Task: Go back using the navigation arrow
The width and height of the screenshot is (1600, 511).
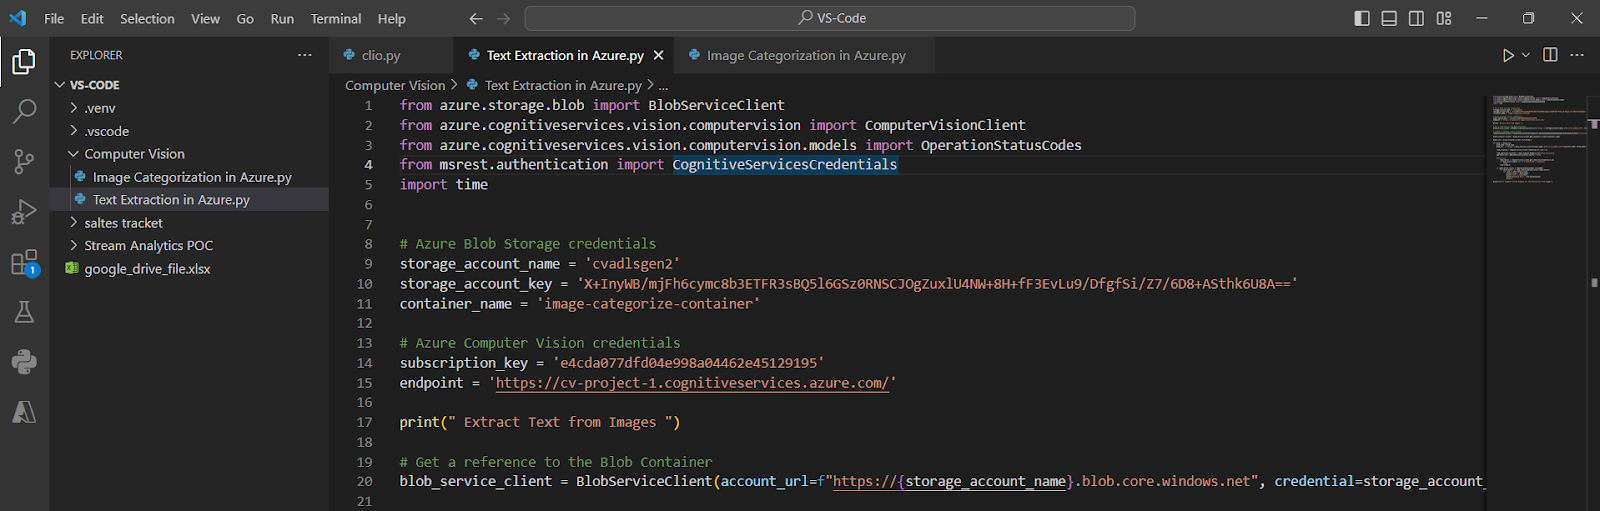Action: pos(476,18)
